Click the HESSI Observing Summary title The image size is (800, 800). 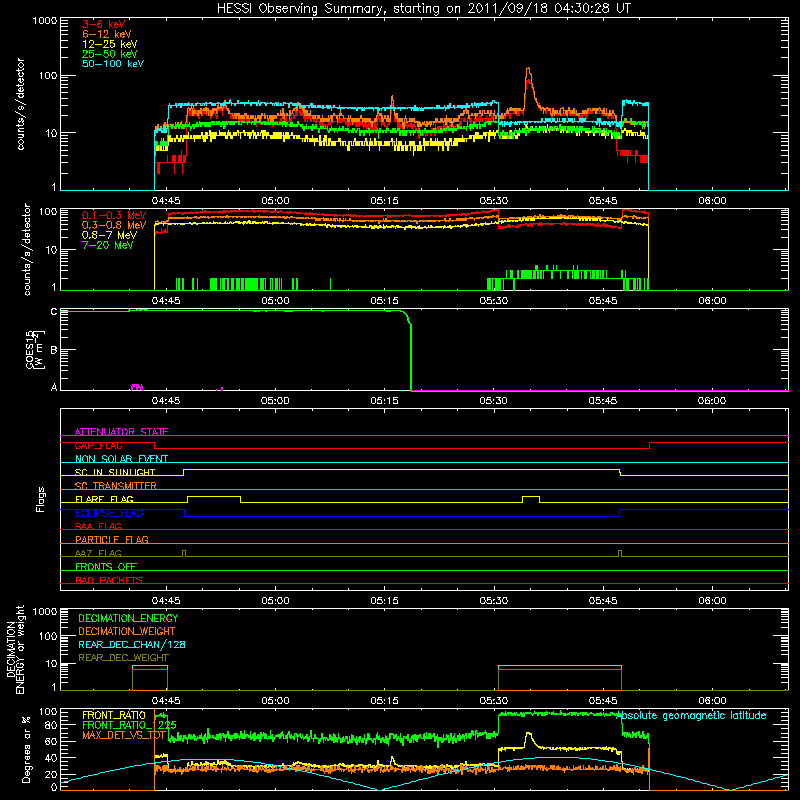click(x=424, y=9)
